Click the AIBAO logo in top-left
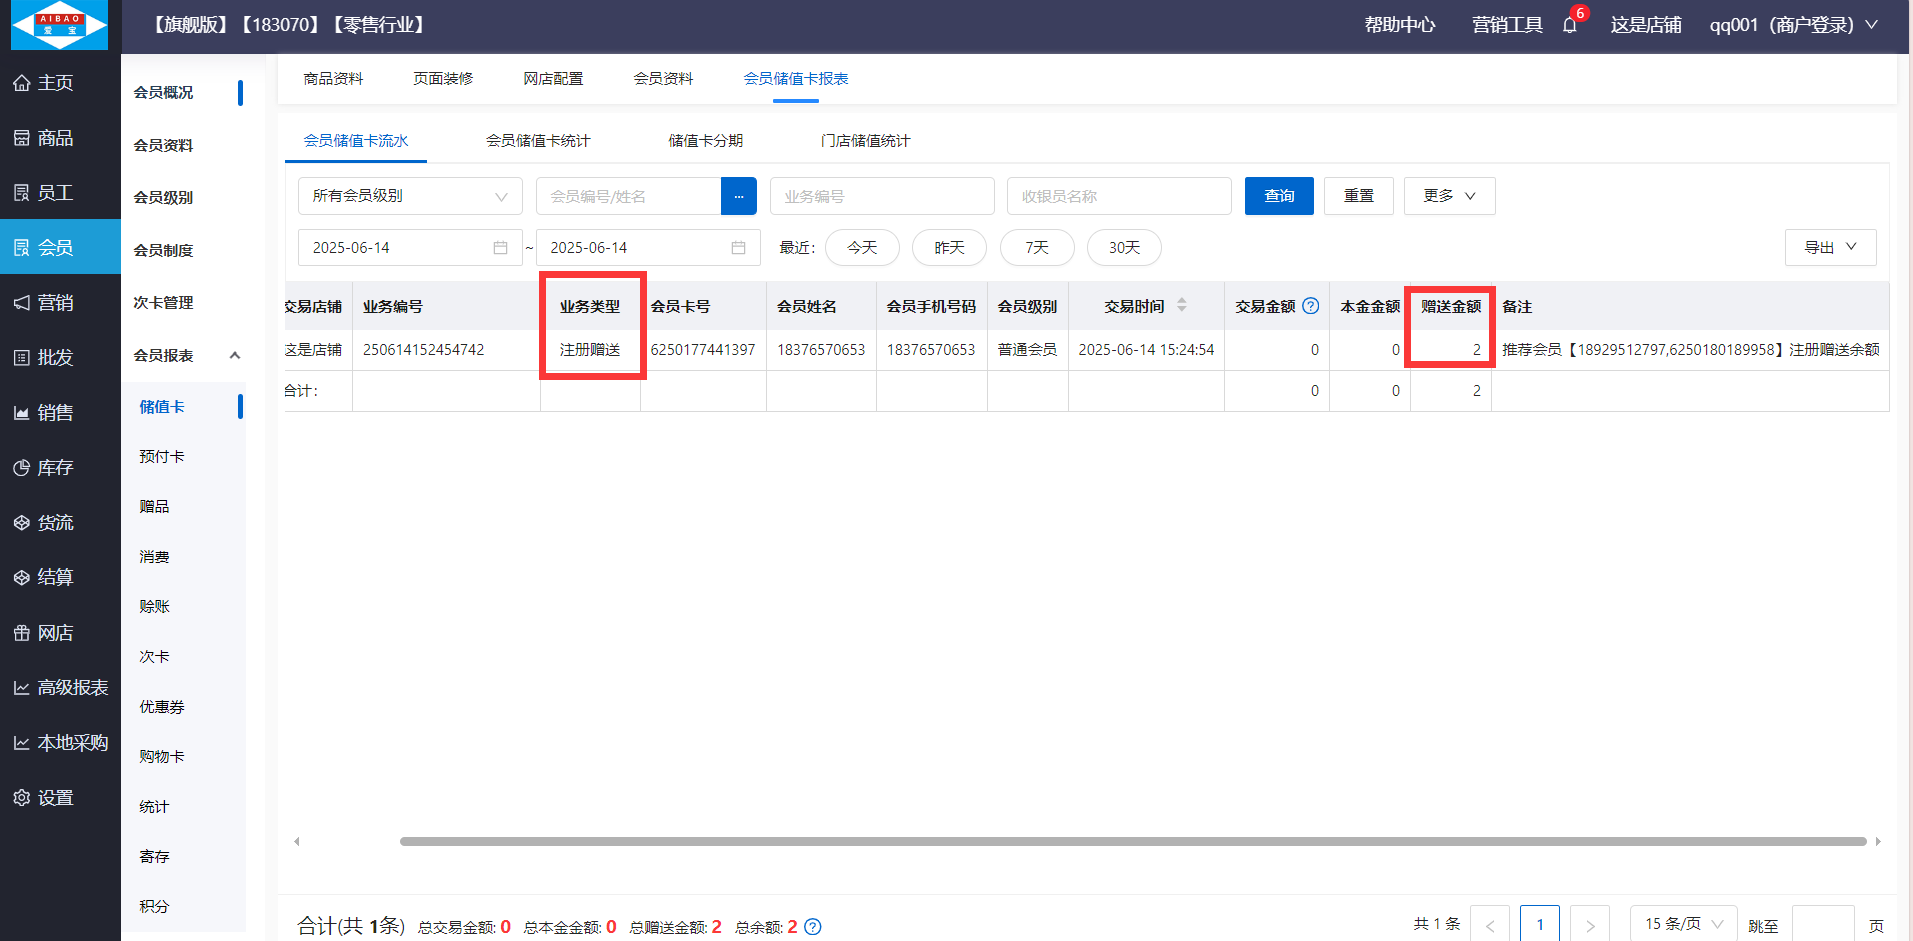 (x=59, y=25)
